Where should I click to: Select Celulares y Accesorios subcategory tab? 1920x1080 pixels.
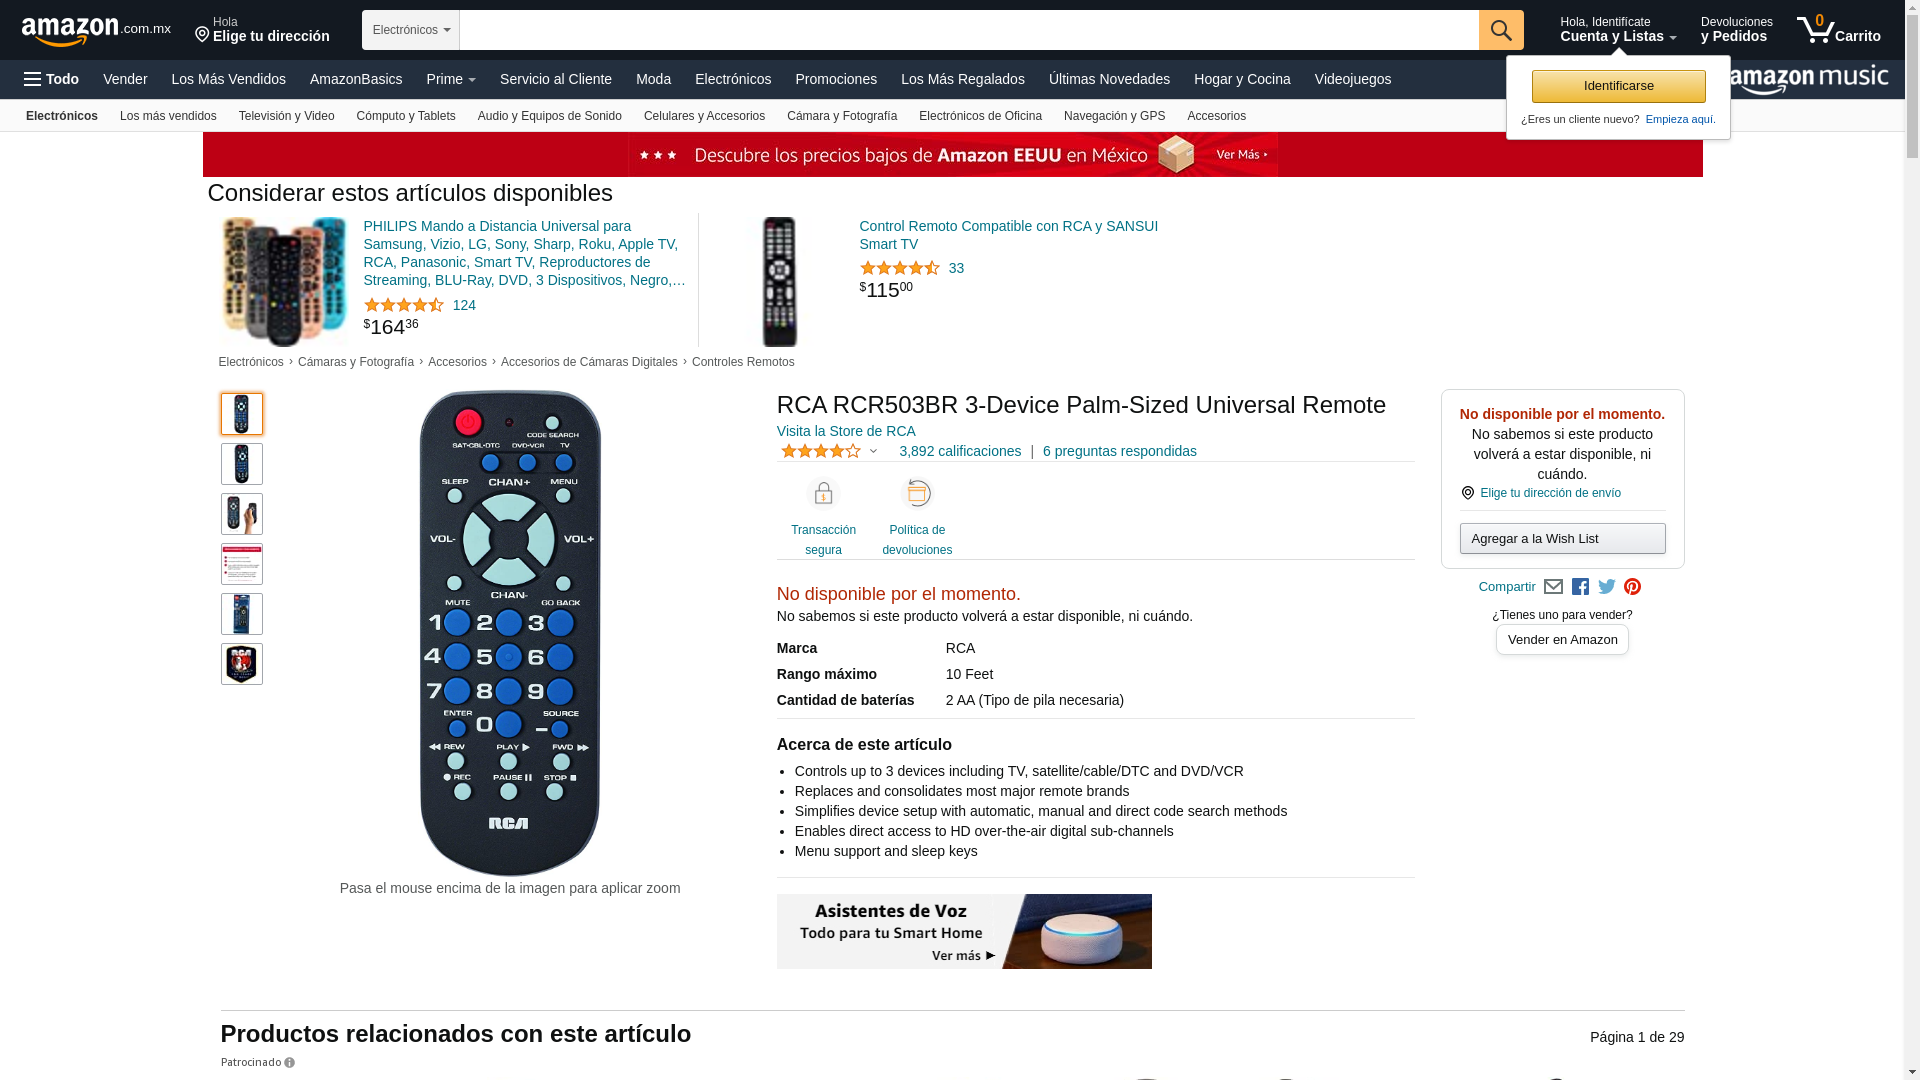coord(704,116)
